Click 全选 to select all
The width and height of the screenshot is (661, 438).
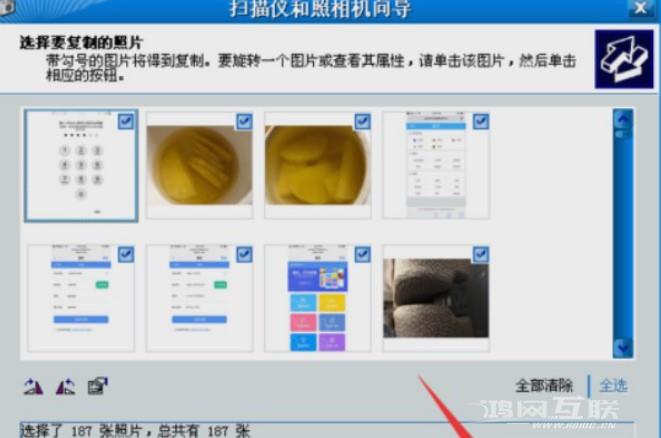tap(613, 385)
